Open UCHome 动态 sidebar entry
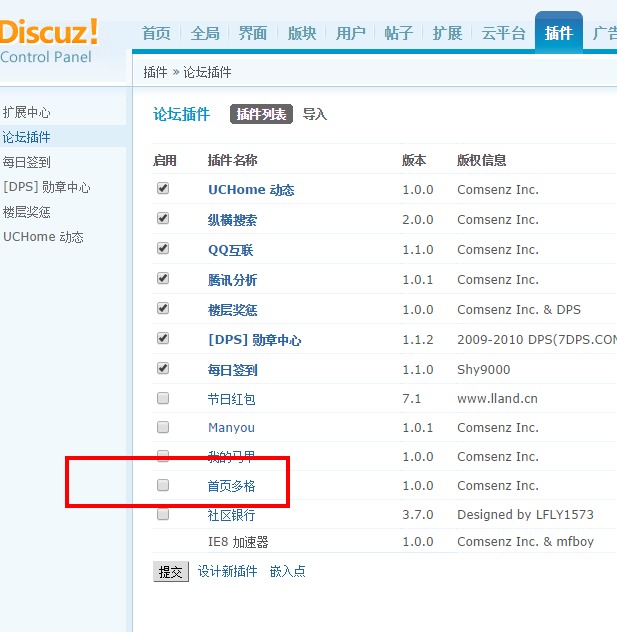617x632 pixels. coord(43,237)
